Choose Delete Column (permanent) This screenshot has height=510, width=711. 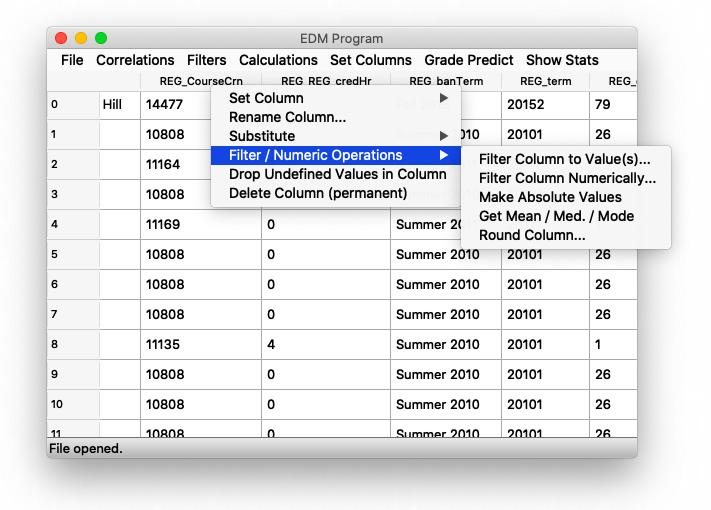click(318, 193)
